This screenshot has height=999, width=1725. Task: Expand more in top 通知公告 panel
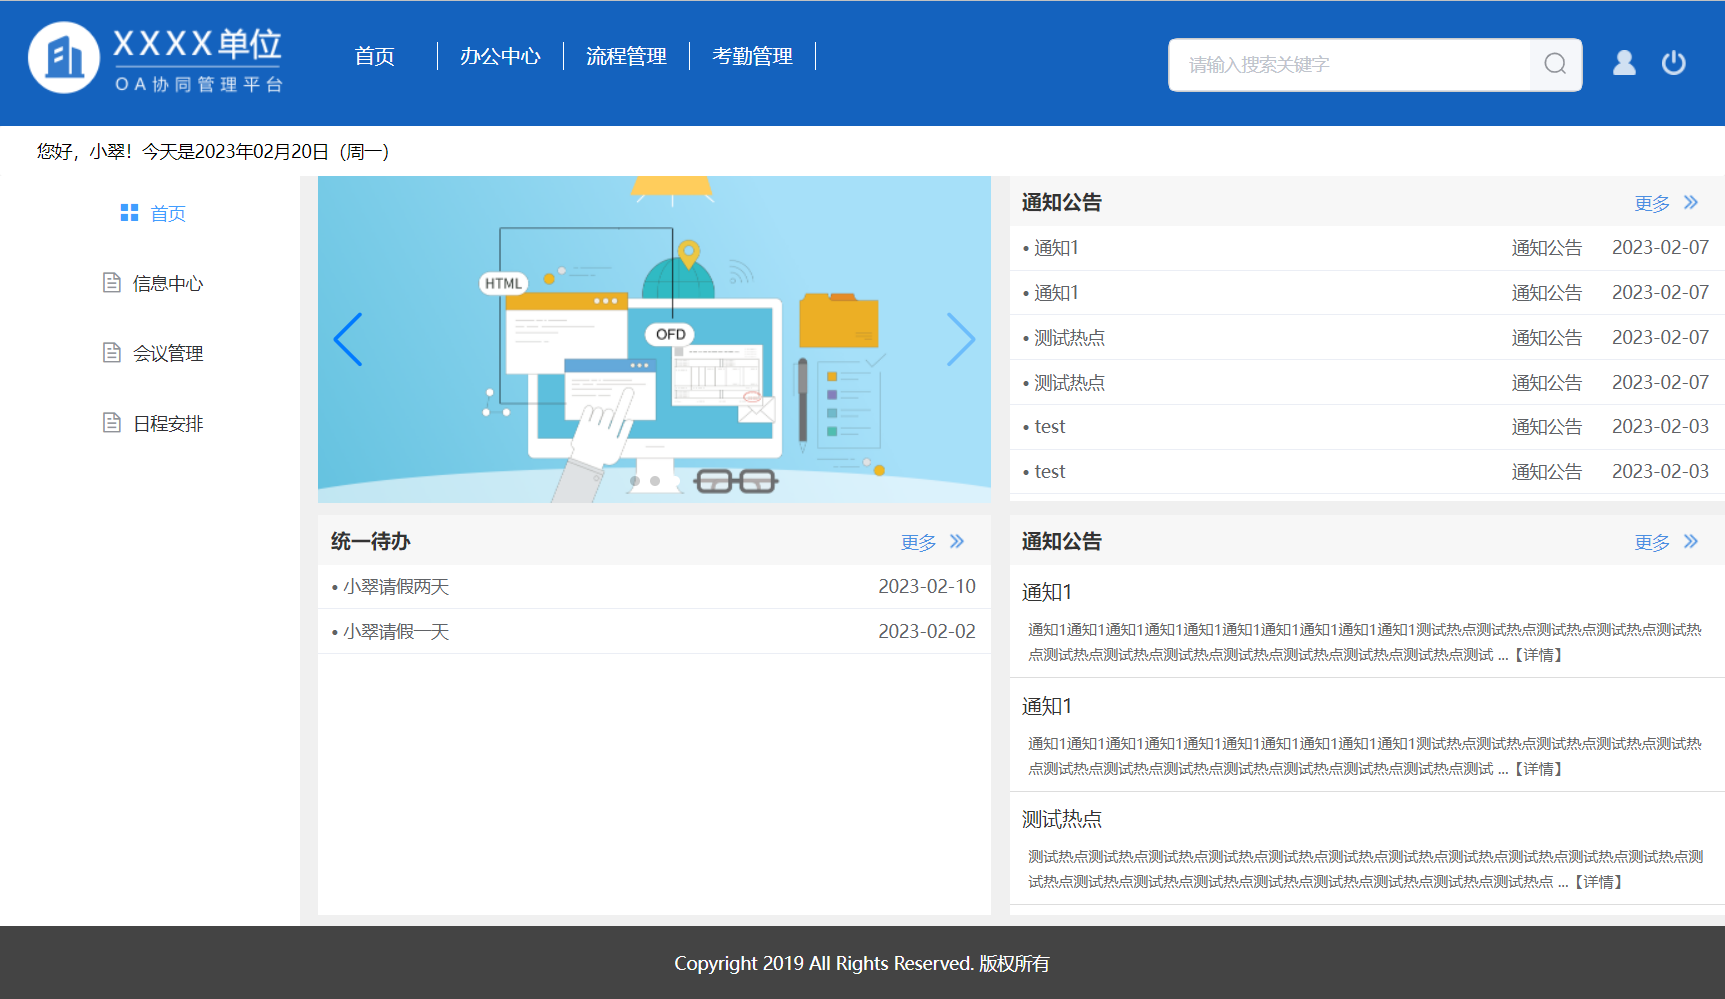[1665, 203]
